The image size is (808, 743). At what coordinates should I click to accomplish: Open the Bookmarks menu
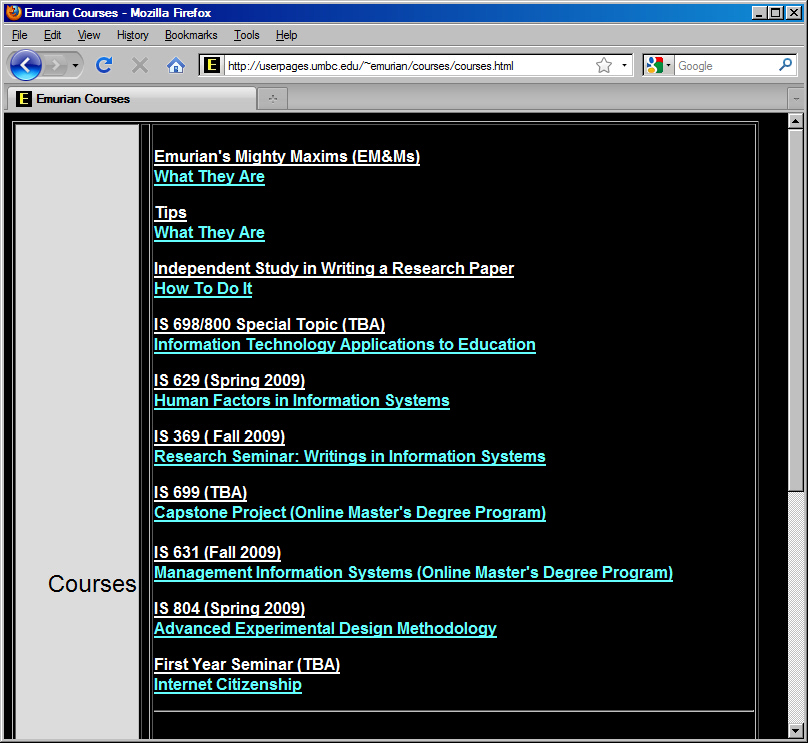coord(191,35)
